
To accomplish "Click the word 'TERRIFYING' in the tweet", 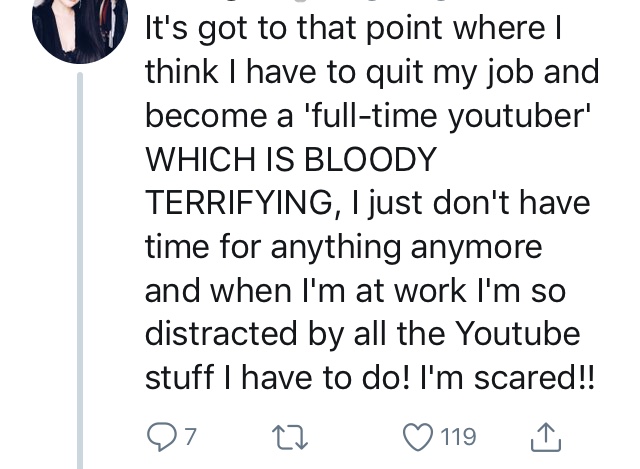I will pyautogui.click(x=238, y=203).
